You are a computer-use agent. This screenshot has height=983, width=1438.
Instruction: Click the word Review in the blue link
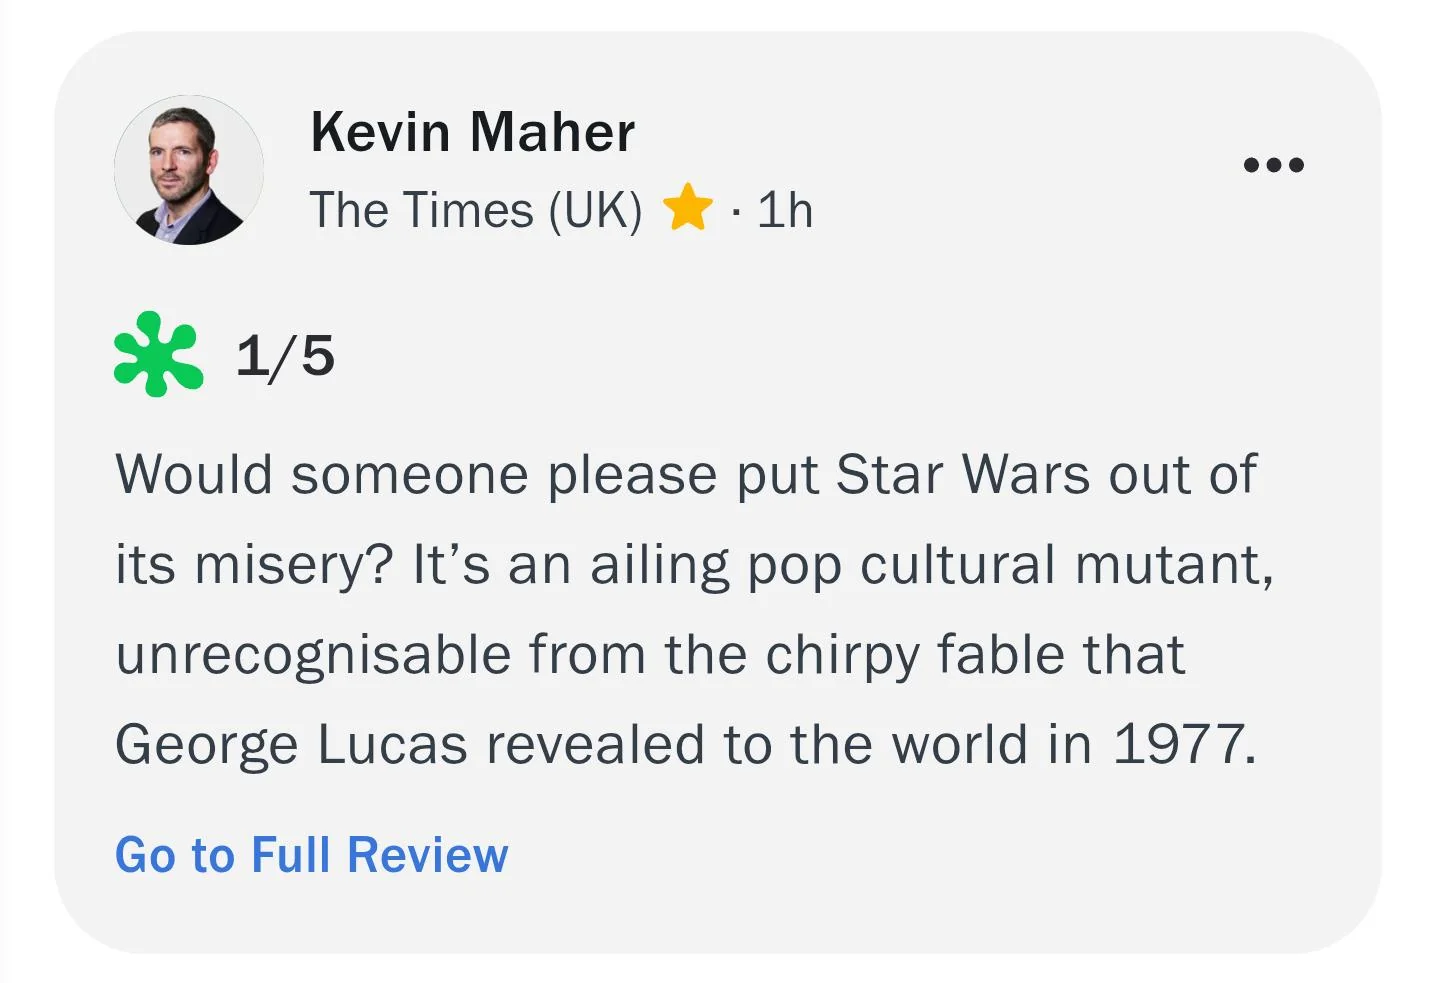tap(428, 855)
